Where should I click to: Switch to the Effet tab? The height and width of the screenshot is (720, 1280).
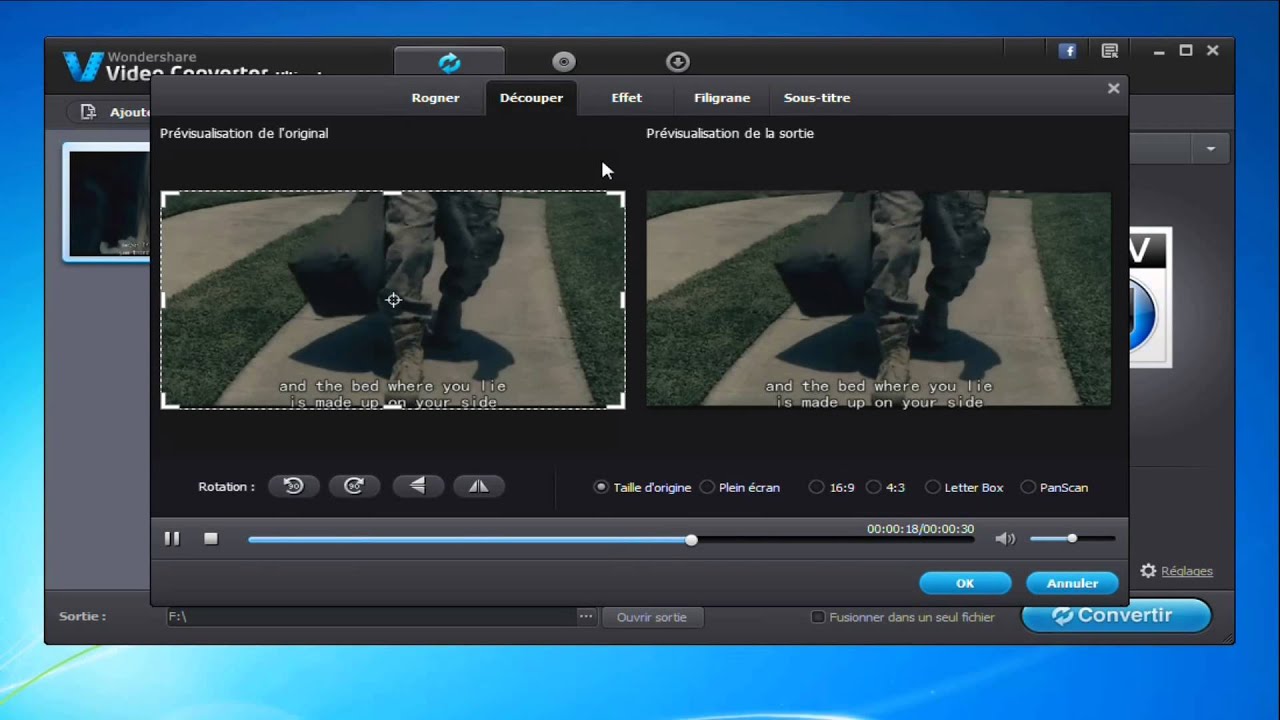click(x=627, y=98)
